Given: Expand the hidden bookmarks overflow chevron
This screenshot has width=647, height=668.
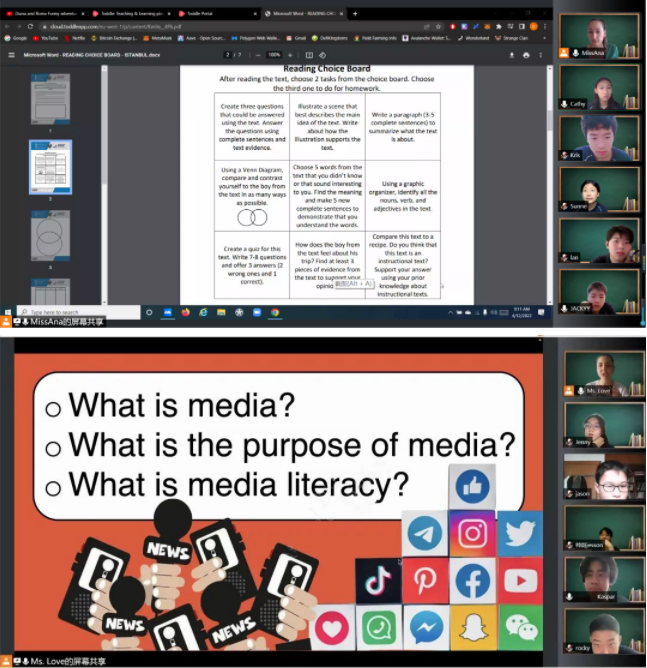Looking at the screenshot, I should (x=544, y=38).
